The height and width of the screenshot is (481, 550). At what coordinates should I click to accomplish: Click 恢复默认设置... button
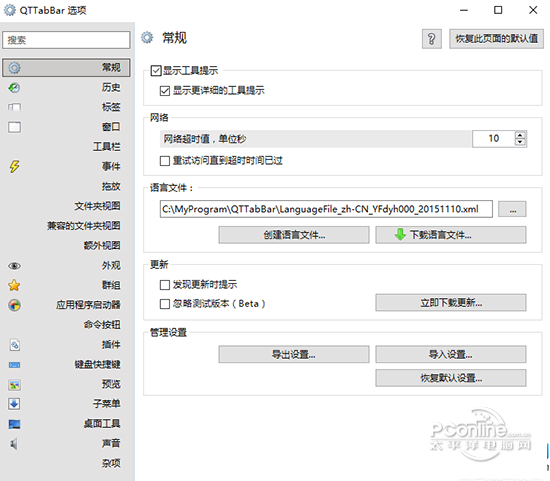point(451,378)
